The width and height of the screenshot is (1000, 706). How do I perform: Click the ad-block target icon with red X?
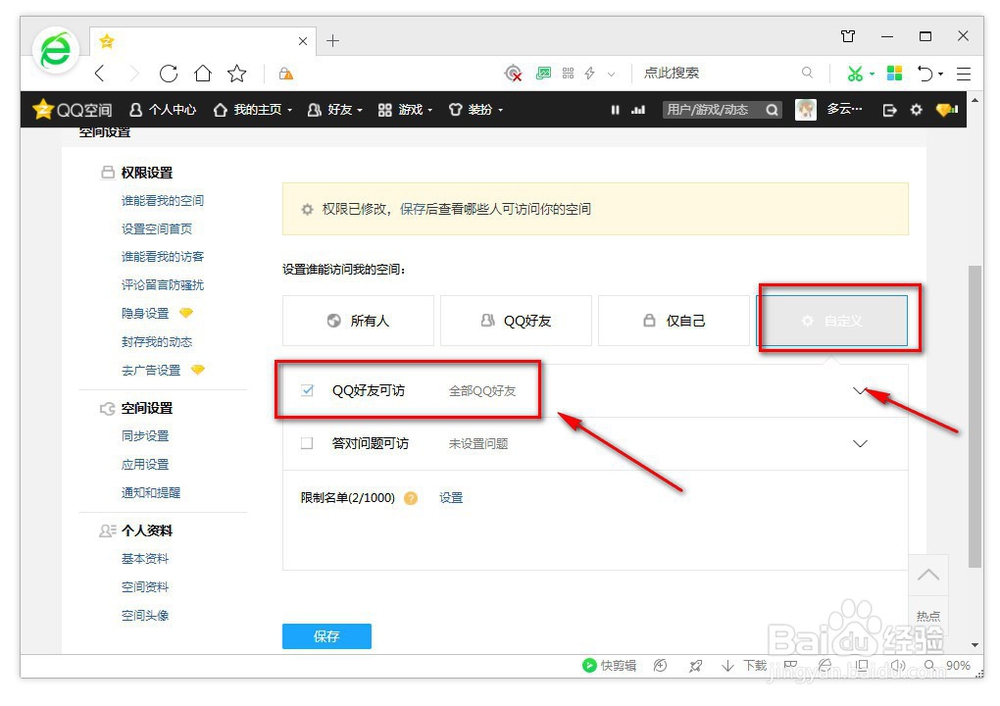[x=513, y=74]
